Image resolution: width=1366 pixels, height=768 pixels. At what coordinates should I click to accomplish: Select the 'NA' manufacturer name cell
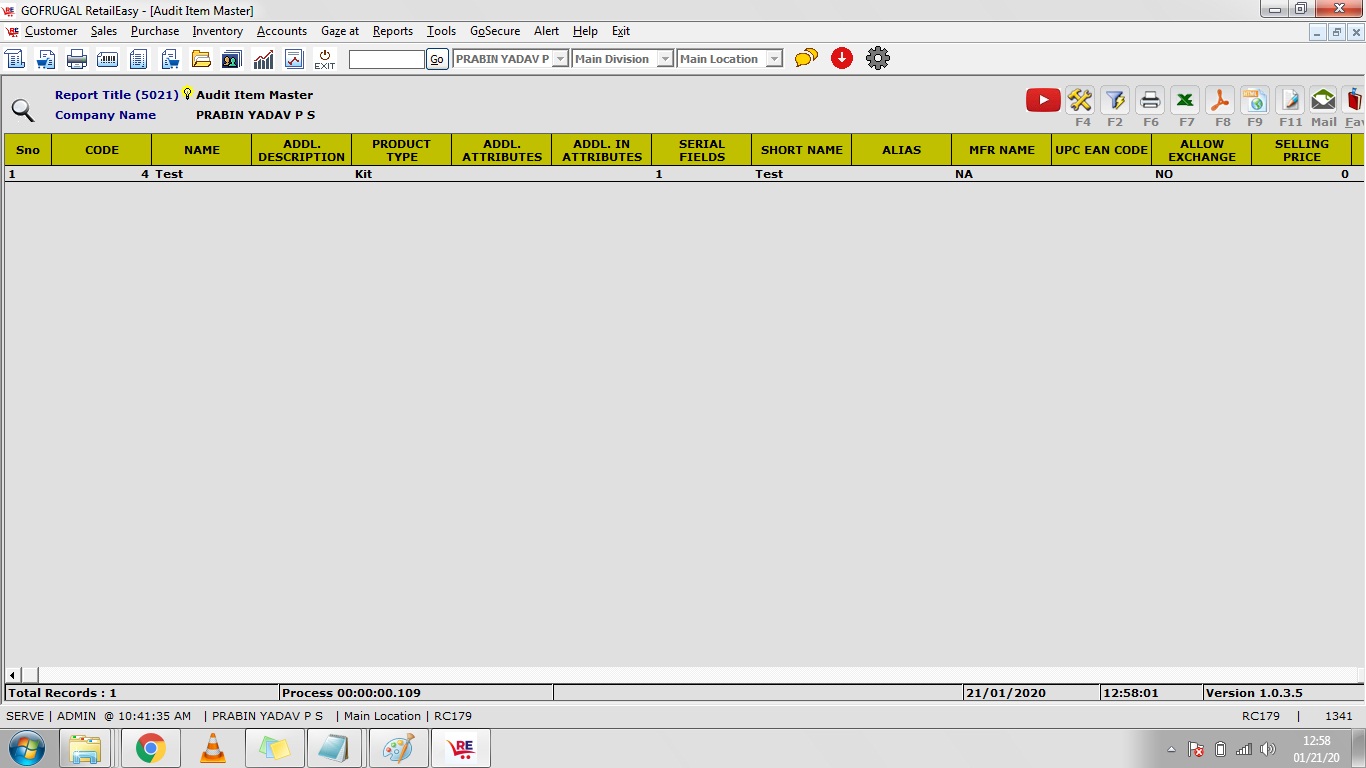[x=1002, y=174]
